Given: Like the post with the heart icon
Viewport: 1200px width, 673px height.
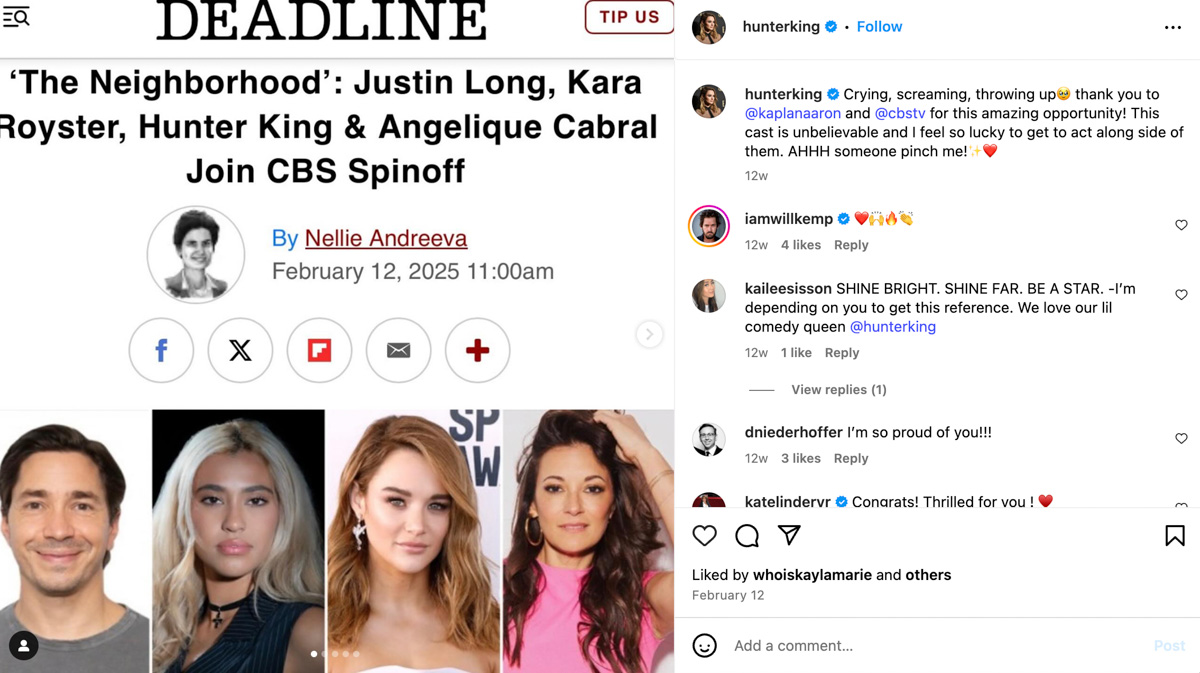Looking at the screenshot, I should point(705,536).
